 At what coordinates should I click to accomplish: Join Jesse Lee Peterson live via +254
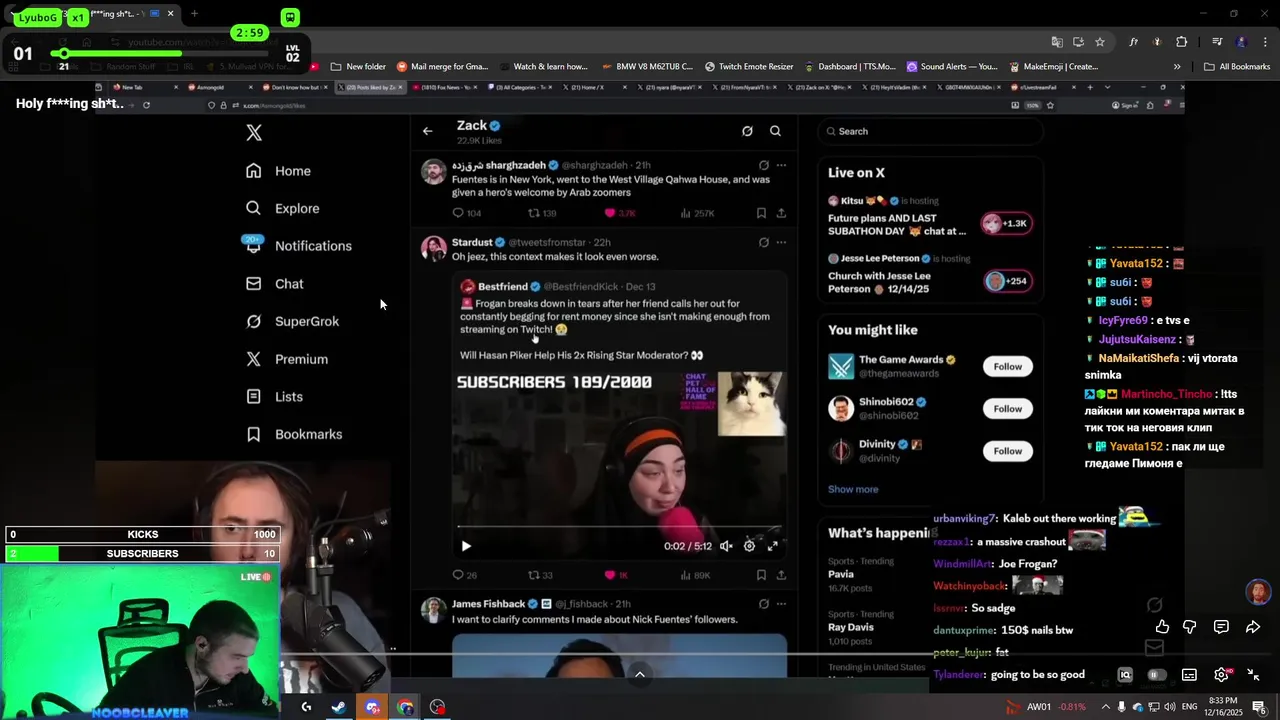click(1006, 281)
